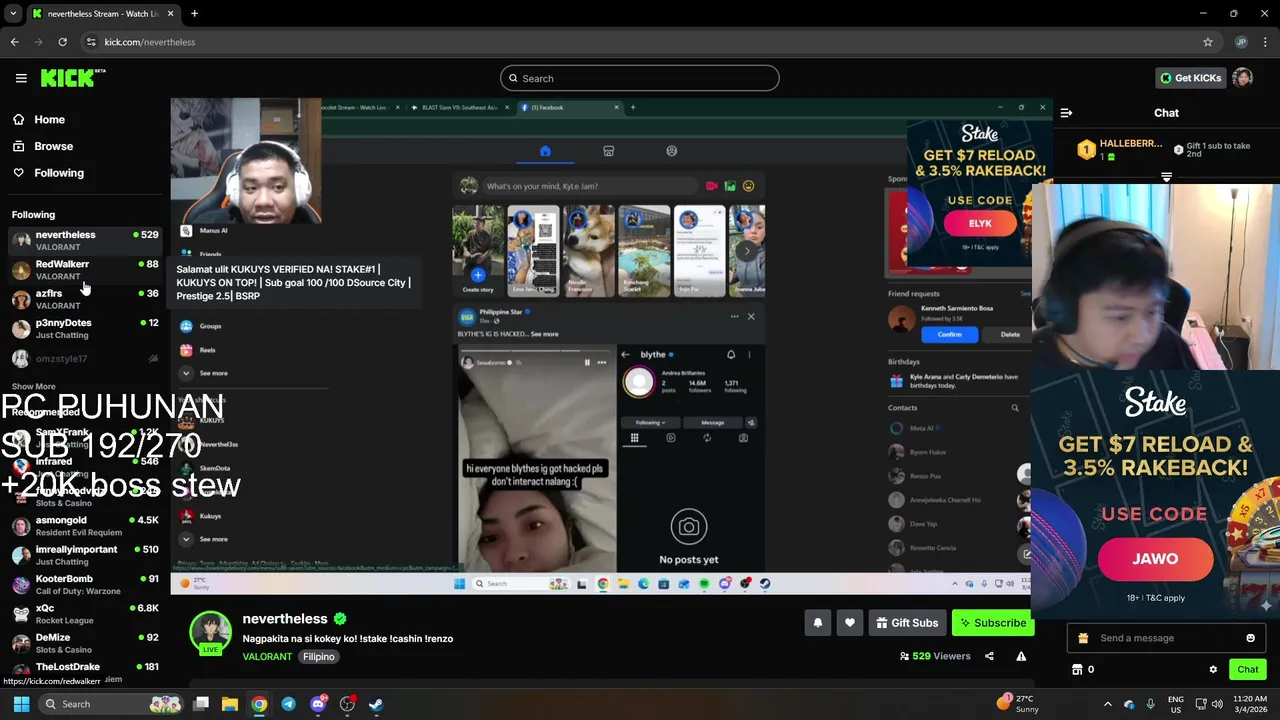Image resolution: width=1280 pixels, height=720 pixels.
Task: Click the Gift Subs button
Action: [x=907, y=623]
